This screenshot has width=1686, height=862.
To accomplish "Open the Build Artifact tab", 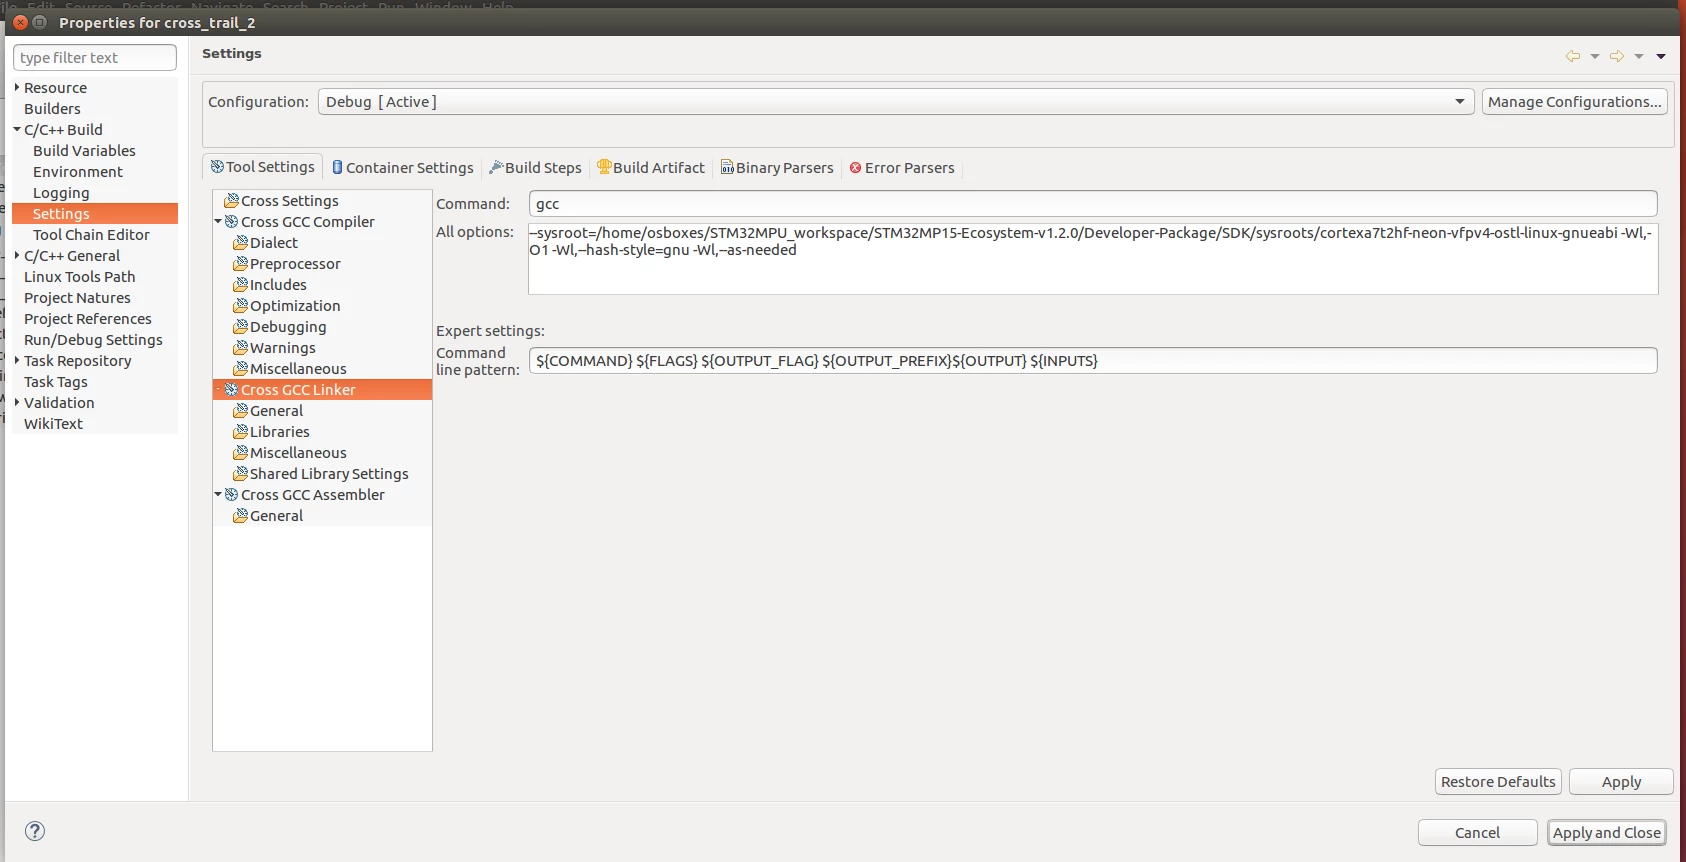I will (x=651, y=168).
